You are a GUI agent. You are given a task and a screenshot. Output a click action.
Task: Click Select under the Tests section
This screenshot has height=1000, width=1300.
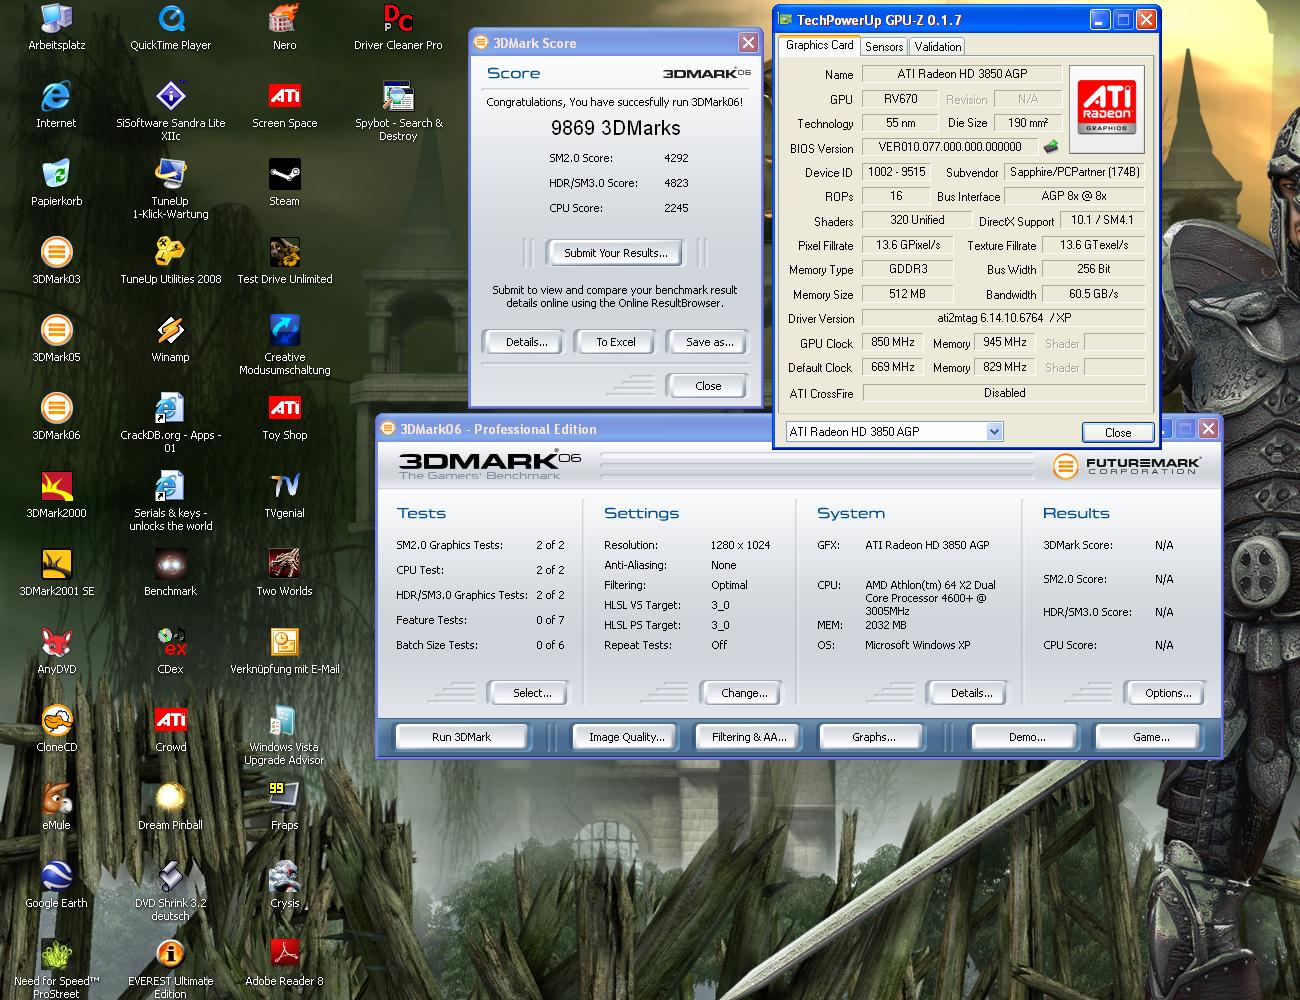pos(531,693)
